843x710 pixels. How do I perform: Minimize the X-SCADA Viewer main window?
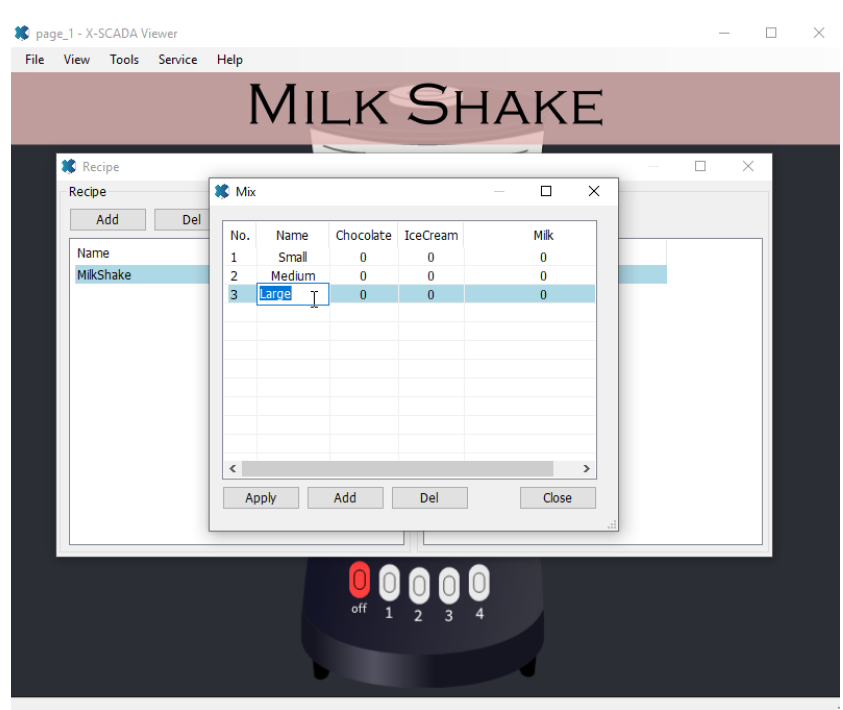(x=724, y=33)
